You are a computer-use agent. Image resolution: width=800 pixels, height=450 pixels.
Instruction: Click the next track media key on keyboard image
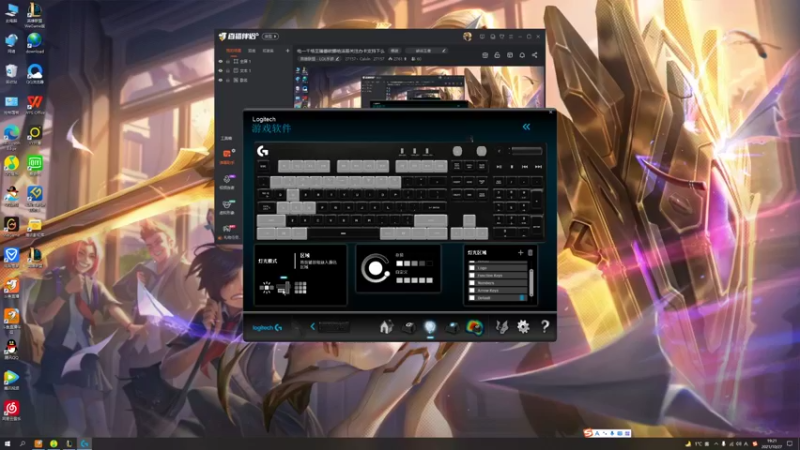coord(538,167)
